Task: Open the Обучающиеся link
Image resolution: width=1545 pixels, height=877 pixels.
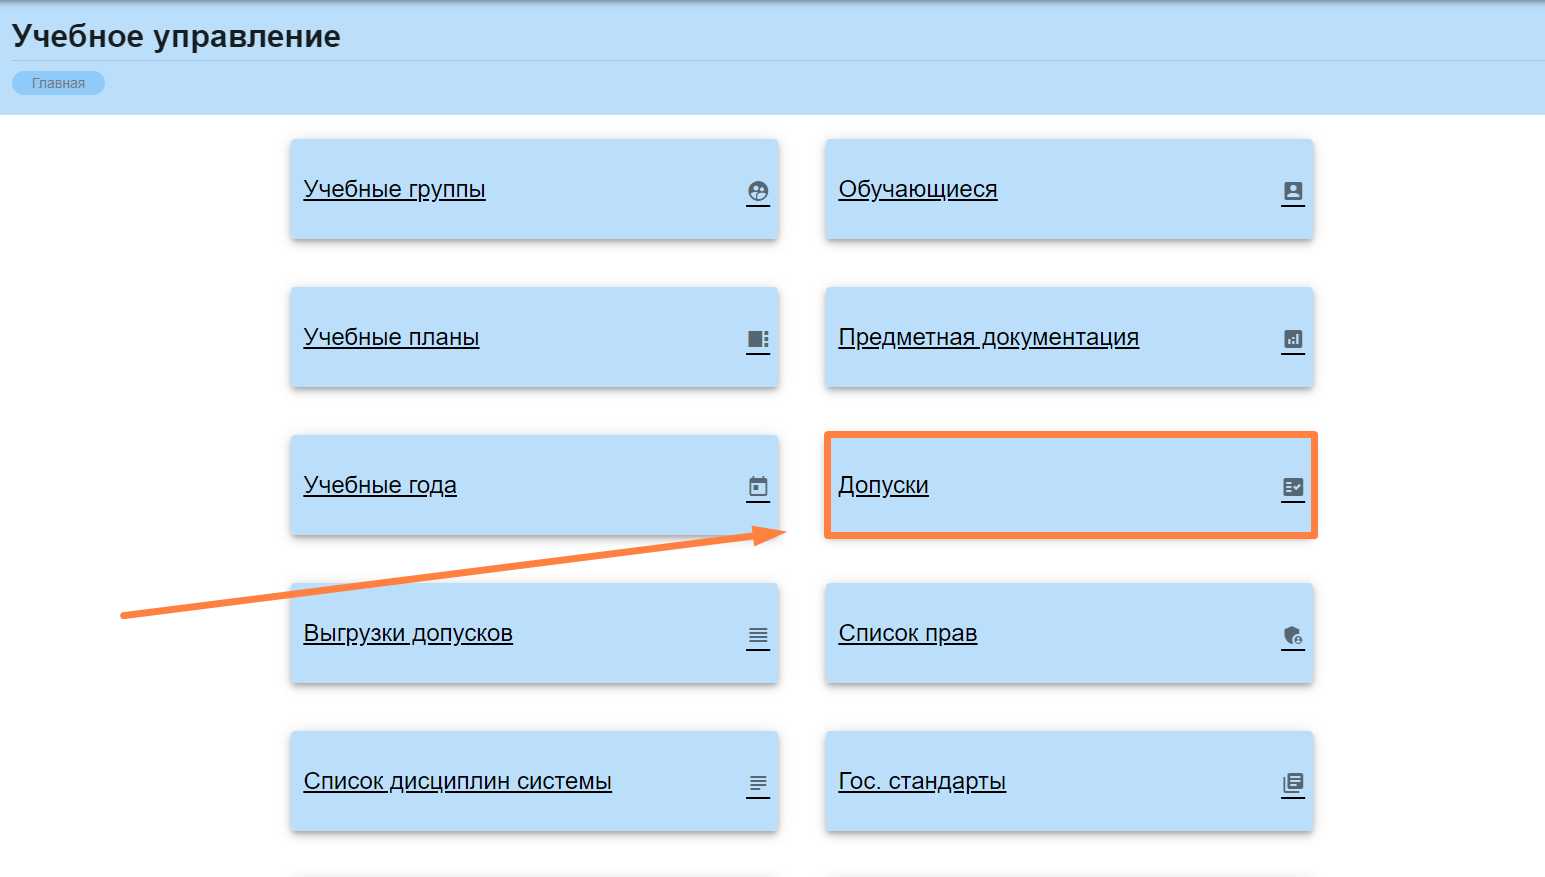Action: (x=917, y=189)
